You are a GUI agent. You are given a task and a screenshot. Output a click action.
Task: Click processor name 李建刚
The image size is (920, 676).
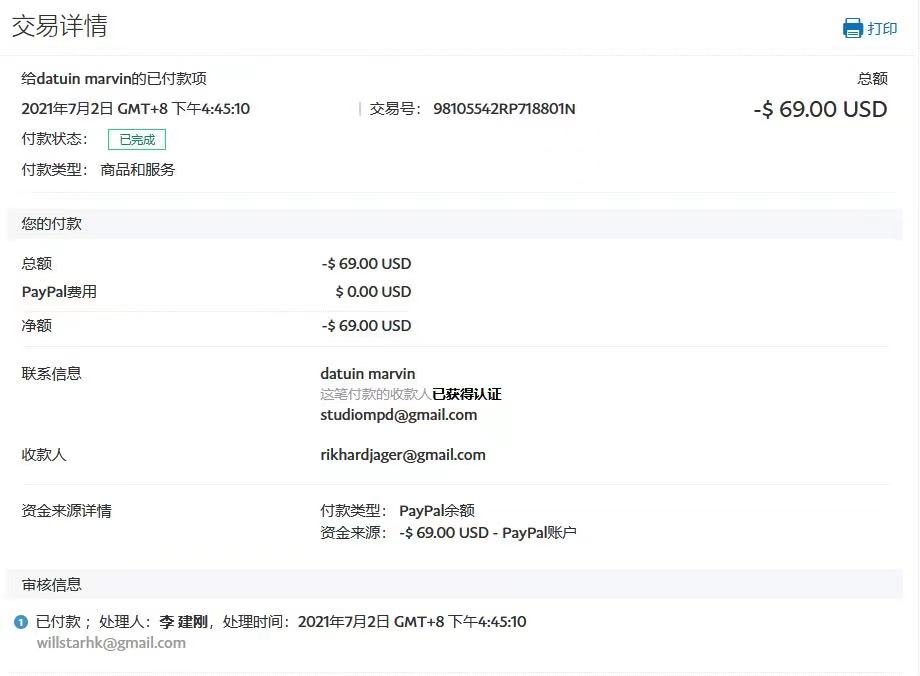coord(183,622)
